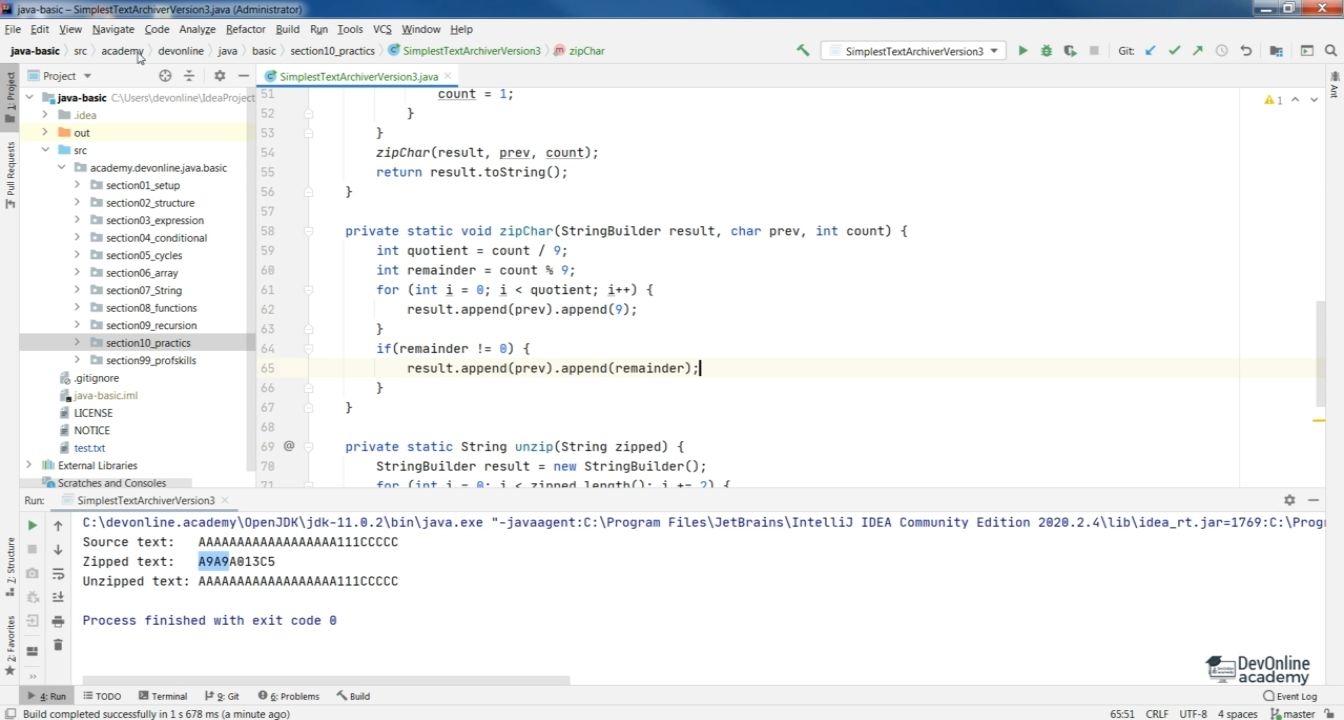Viewport: 1344px width, 720px height.
Task: Open the File menu
Action: [x=12, y=29]
